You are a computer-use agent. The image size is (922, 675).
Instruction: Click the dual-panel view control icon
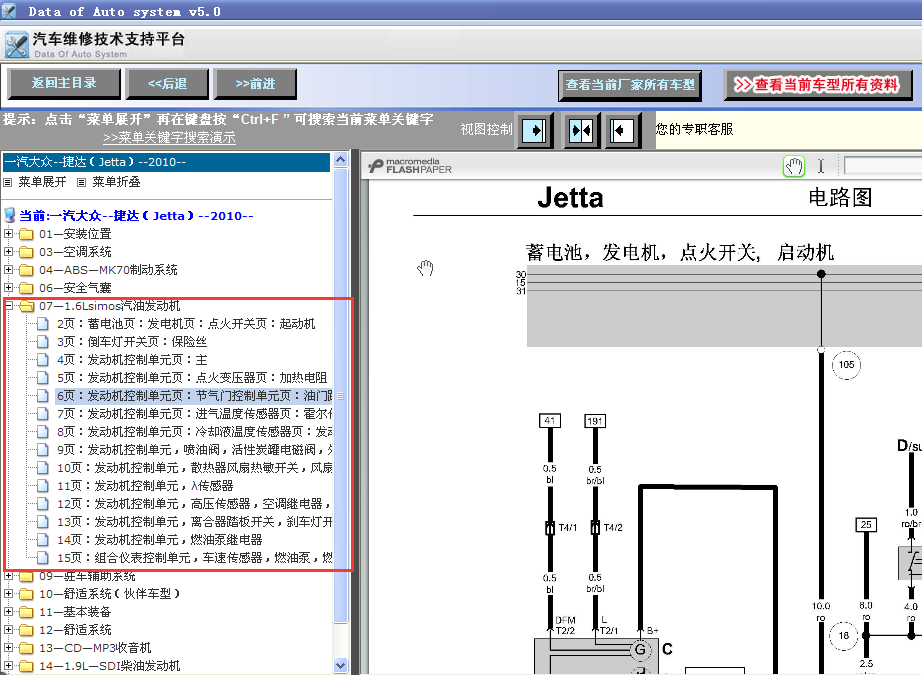click(580, 130)
